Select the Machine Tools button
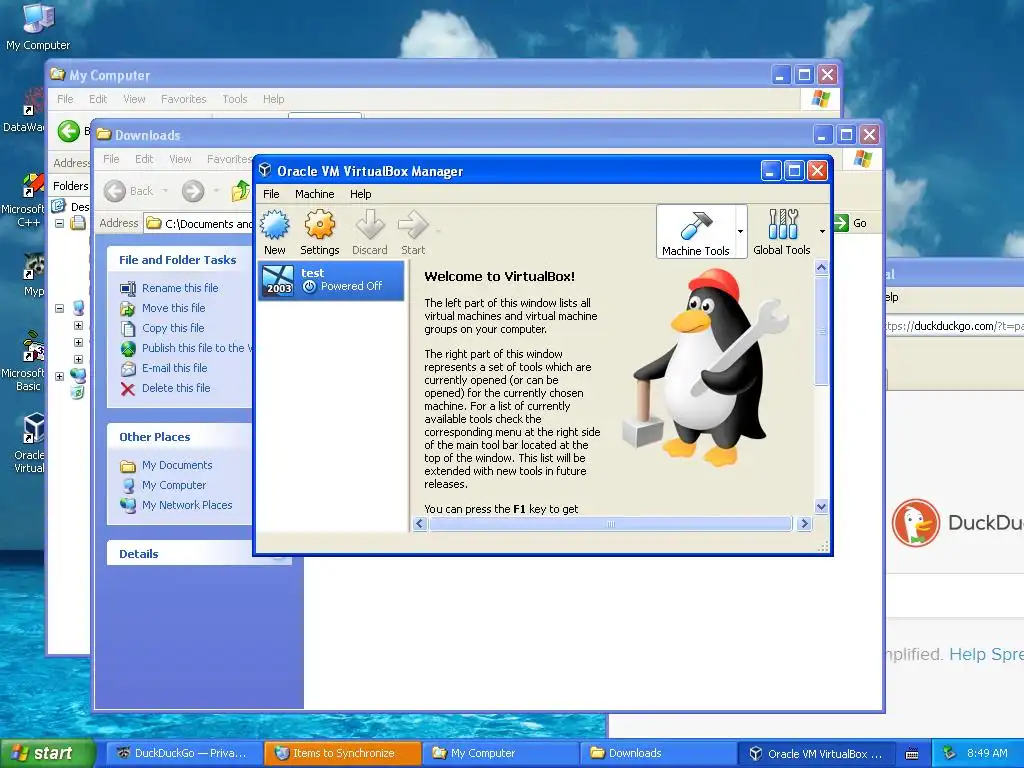Screen dimensions: 1024x768 [x=696, y=232]
